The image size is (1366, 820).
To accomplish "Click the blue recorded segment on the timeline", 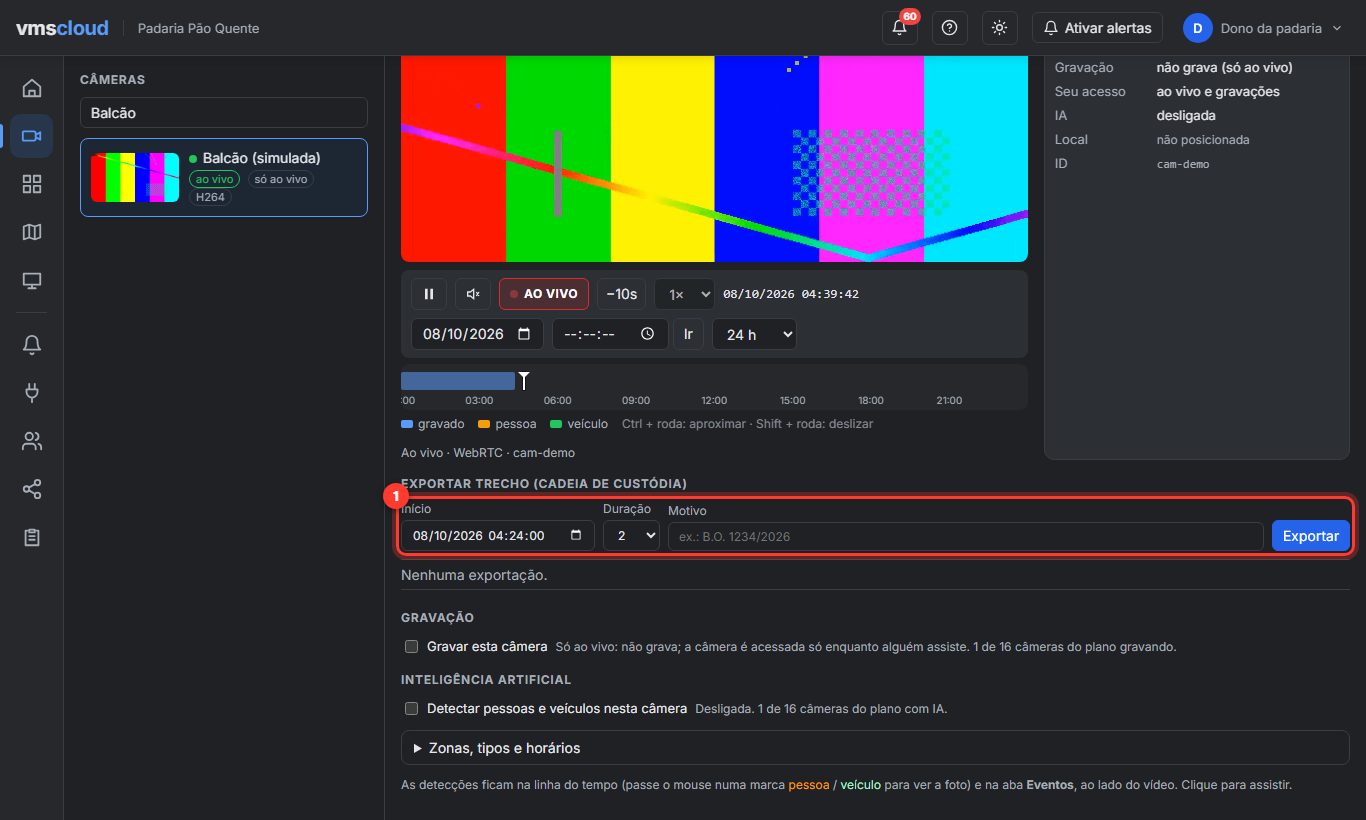I will click(458, 381).
